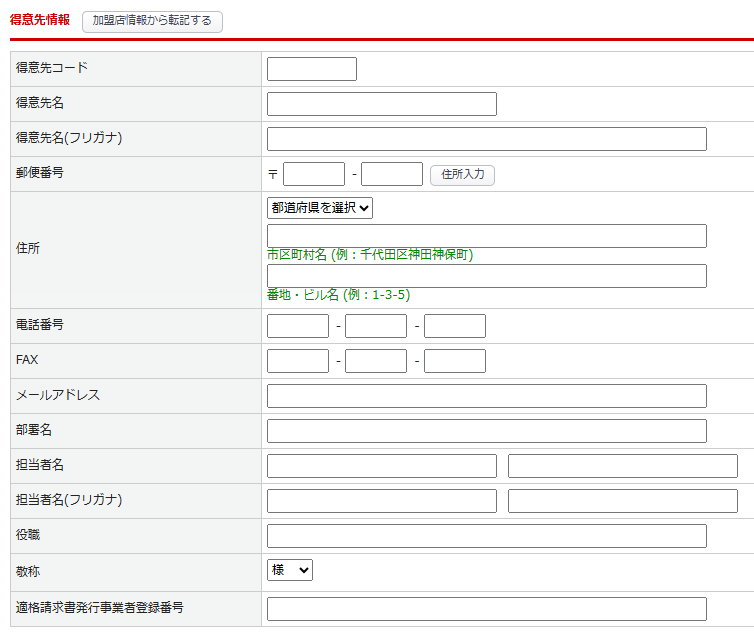Click the 役職 input field
The width and height of the screenshot is (754, 634).
(x=486, y=536)
